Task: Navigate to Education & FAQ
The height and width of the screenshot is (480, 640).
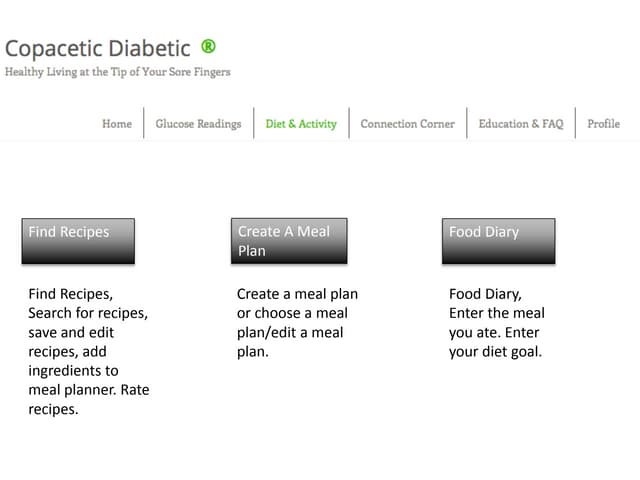Action: pos(520,124)
